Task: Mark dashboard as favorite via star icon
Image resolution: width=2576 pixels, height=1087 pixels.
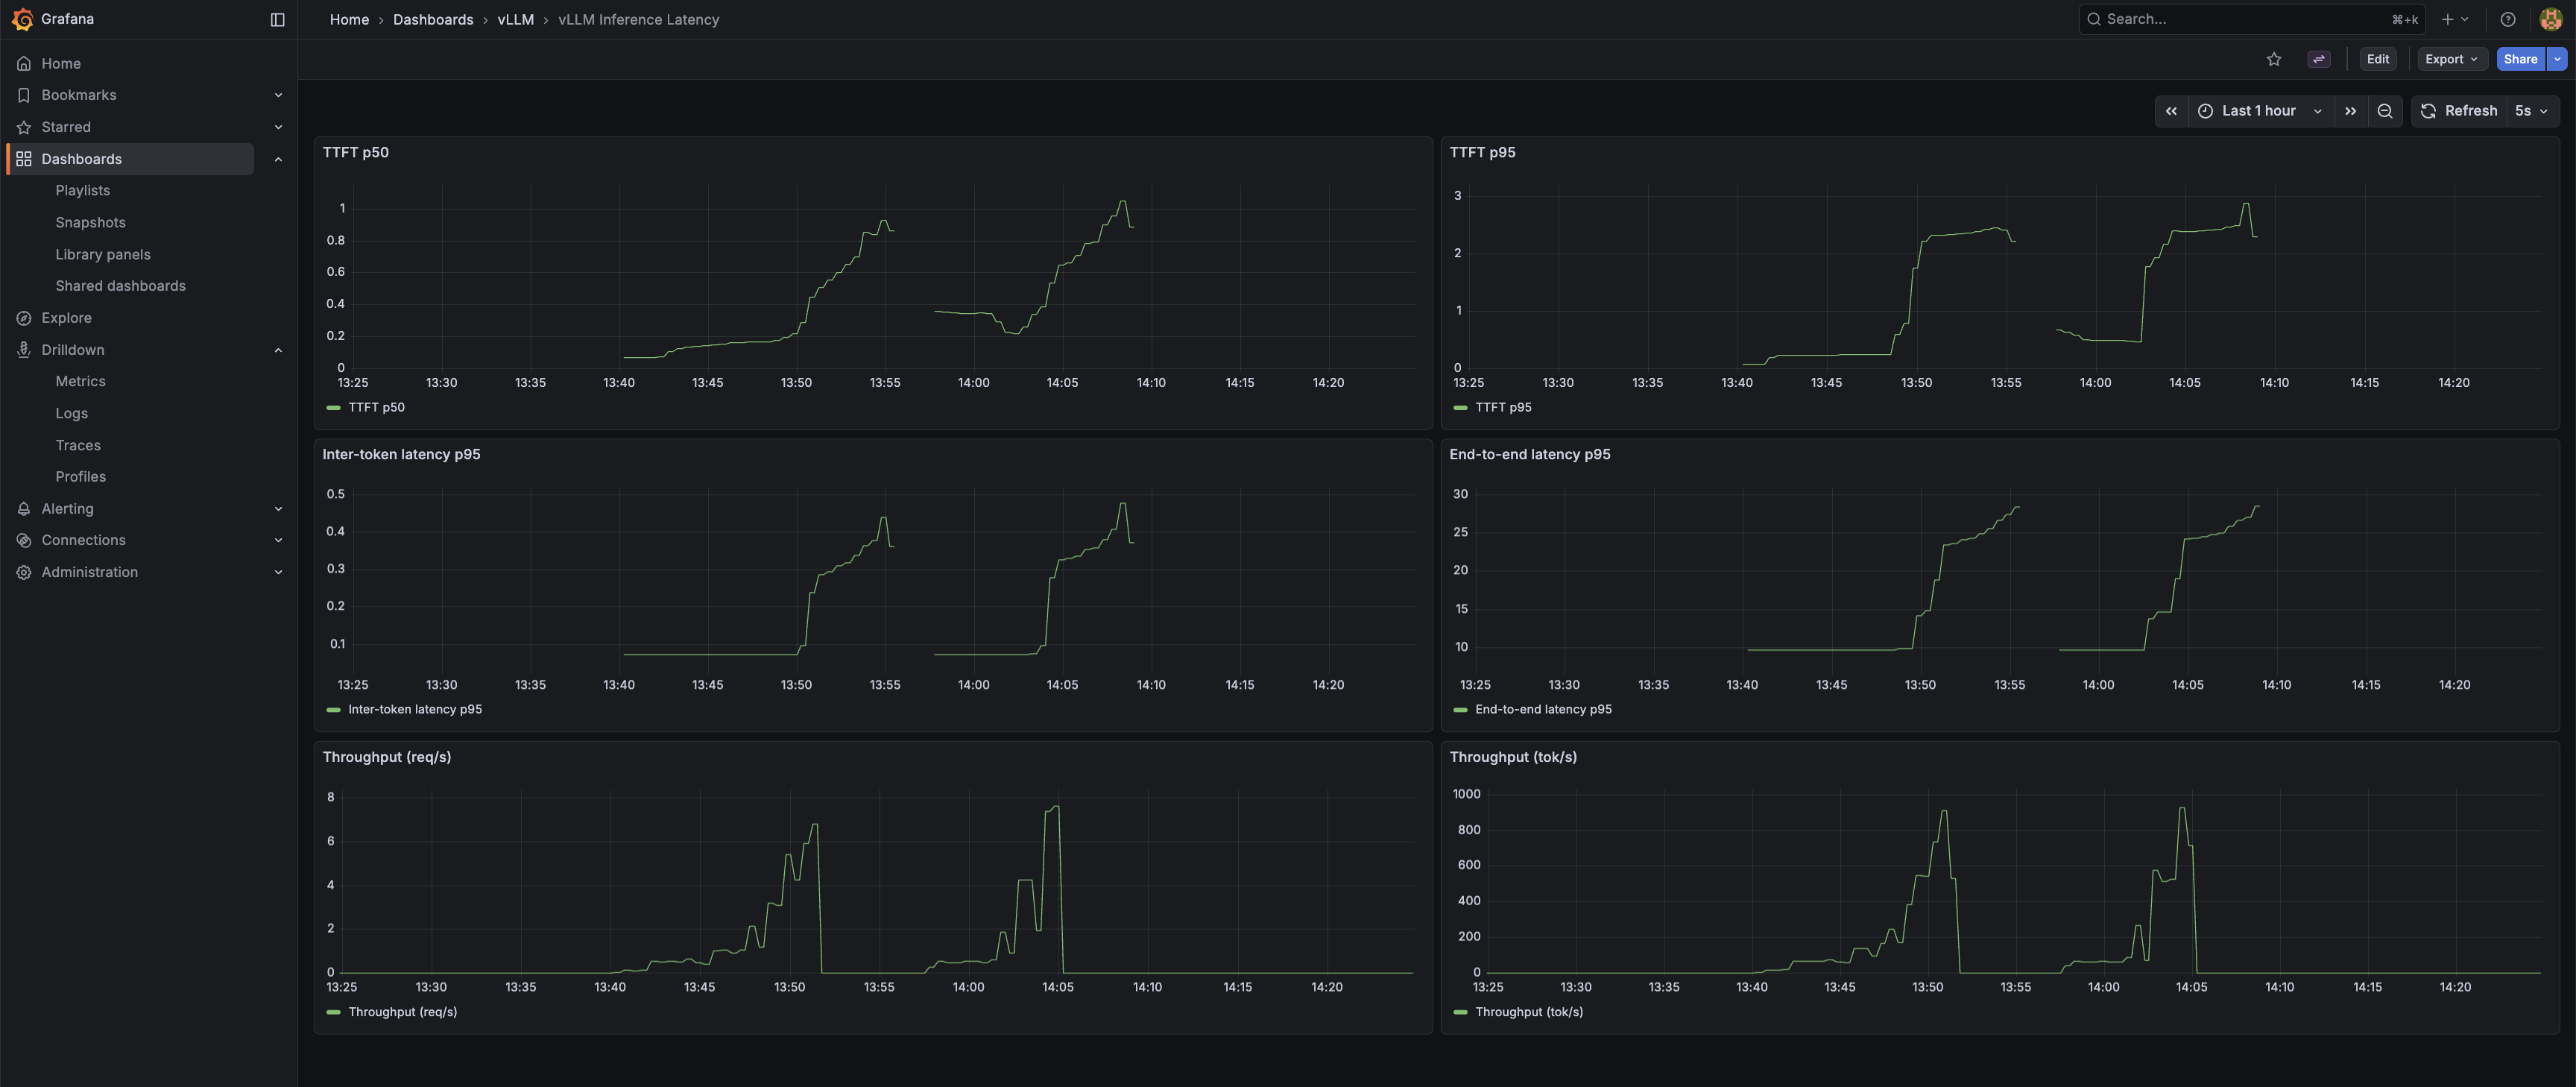Action: click(2274, 58)
